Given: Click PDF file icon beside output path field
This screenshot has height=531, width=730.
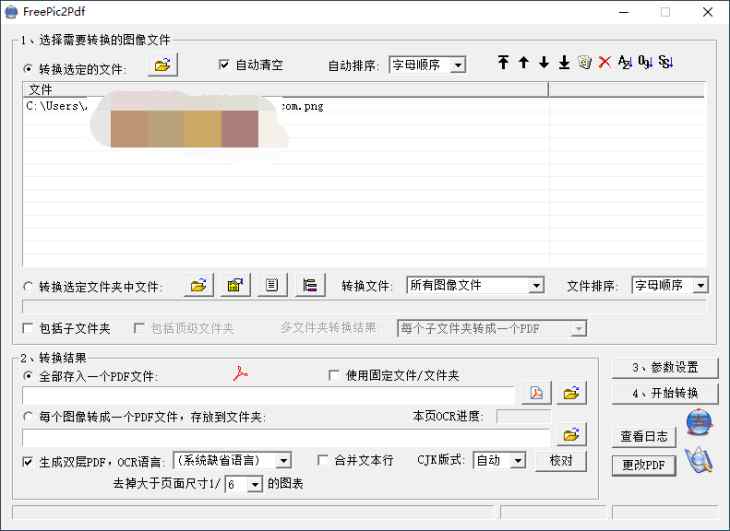Looking at the screenshot, I should [x=537, y=393].
